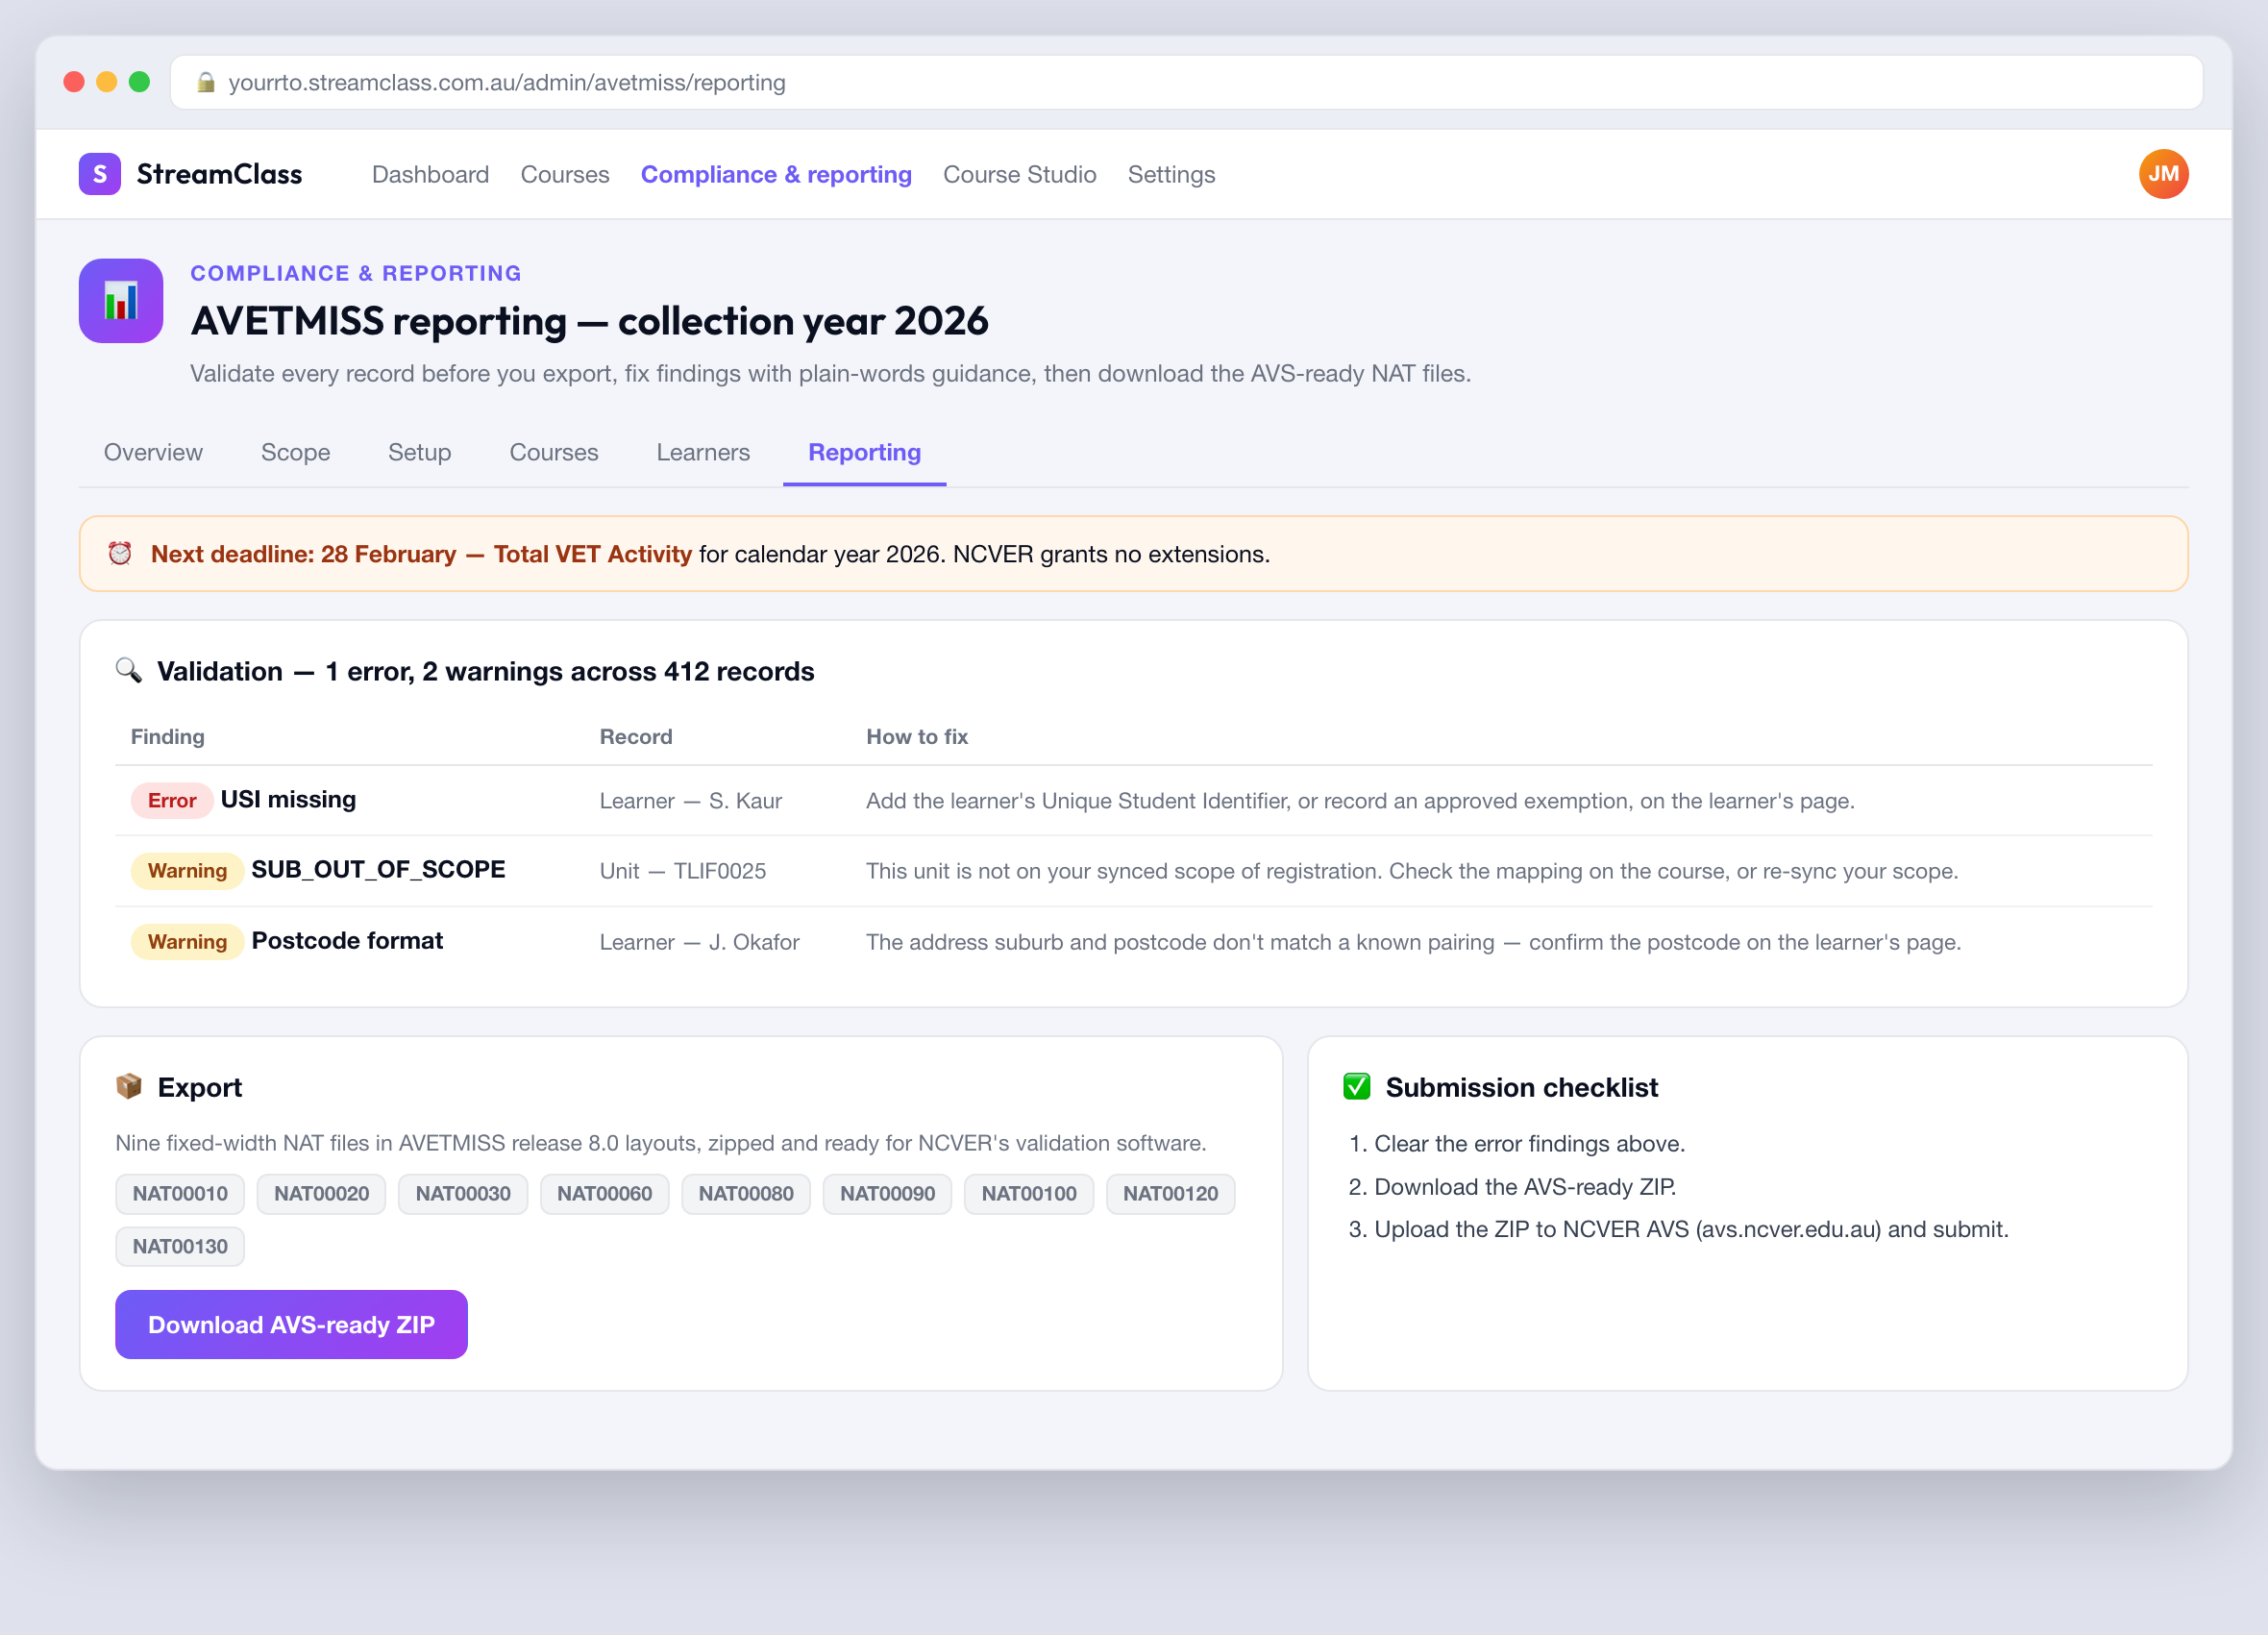
Task: Click the package icon beside Export
Action: tap(128, 1086)
